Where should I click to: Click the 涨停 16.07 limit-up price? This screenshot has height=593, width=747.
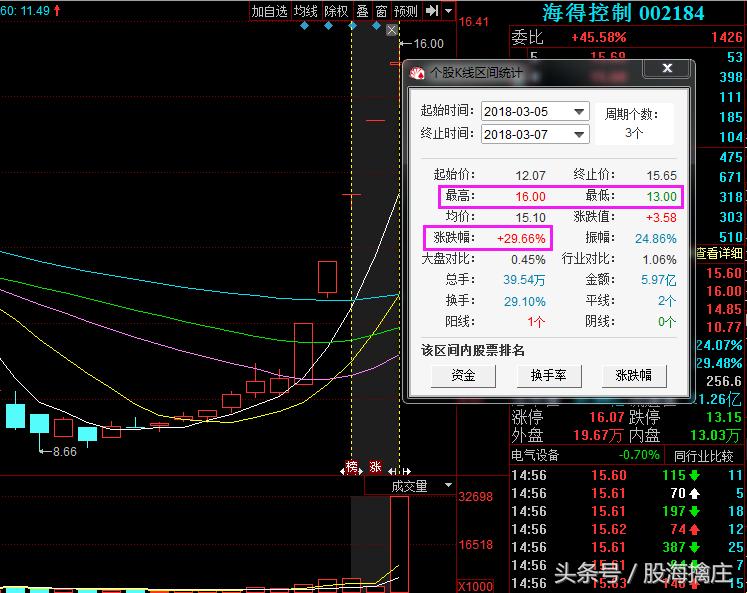click(x=606, y=417)
